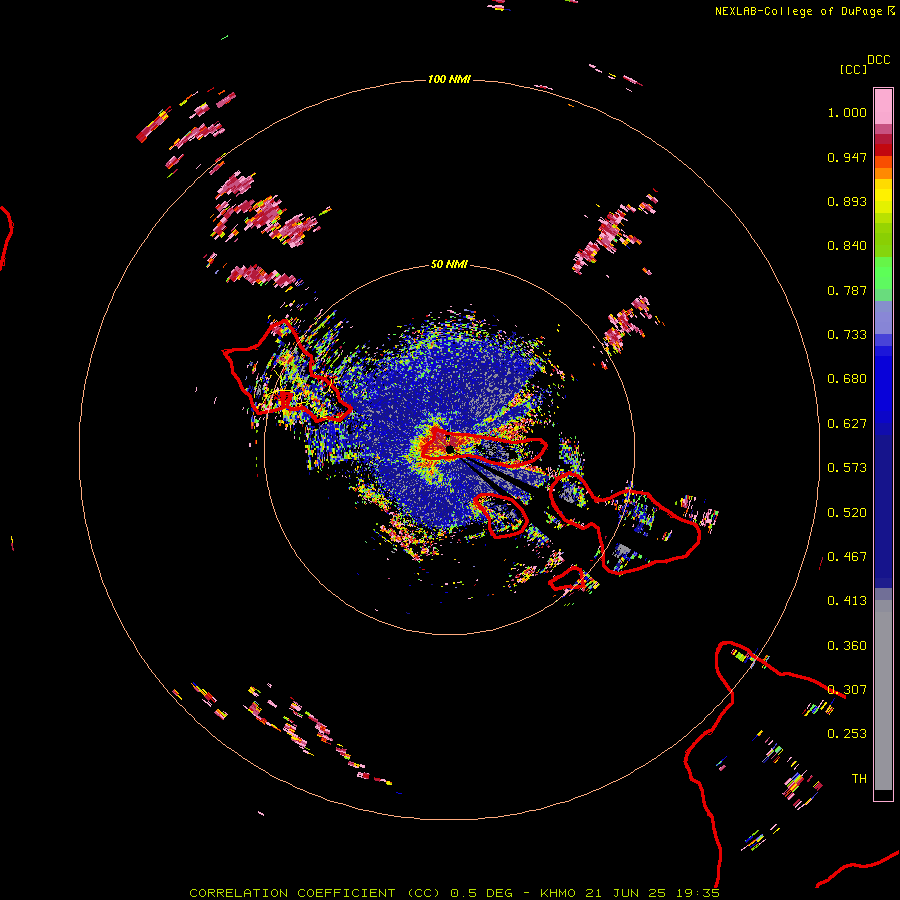900x900 pixels.
Task: Click the 0.893 scale value
Action: [x=847, y=201]
